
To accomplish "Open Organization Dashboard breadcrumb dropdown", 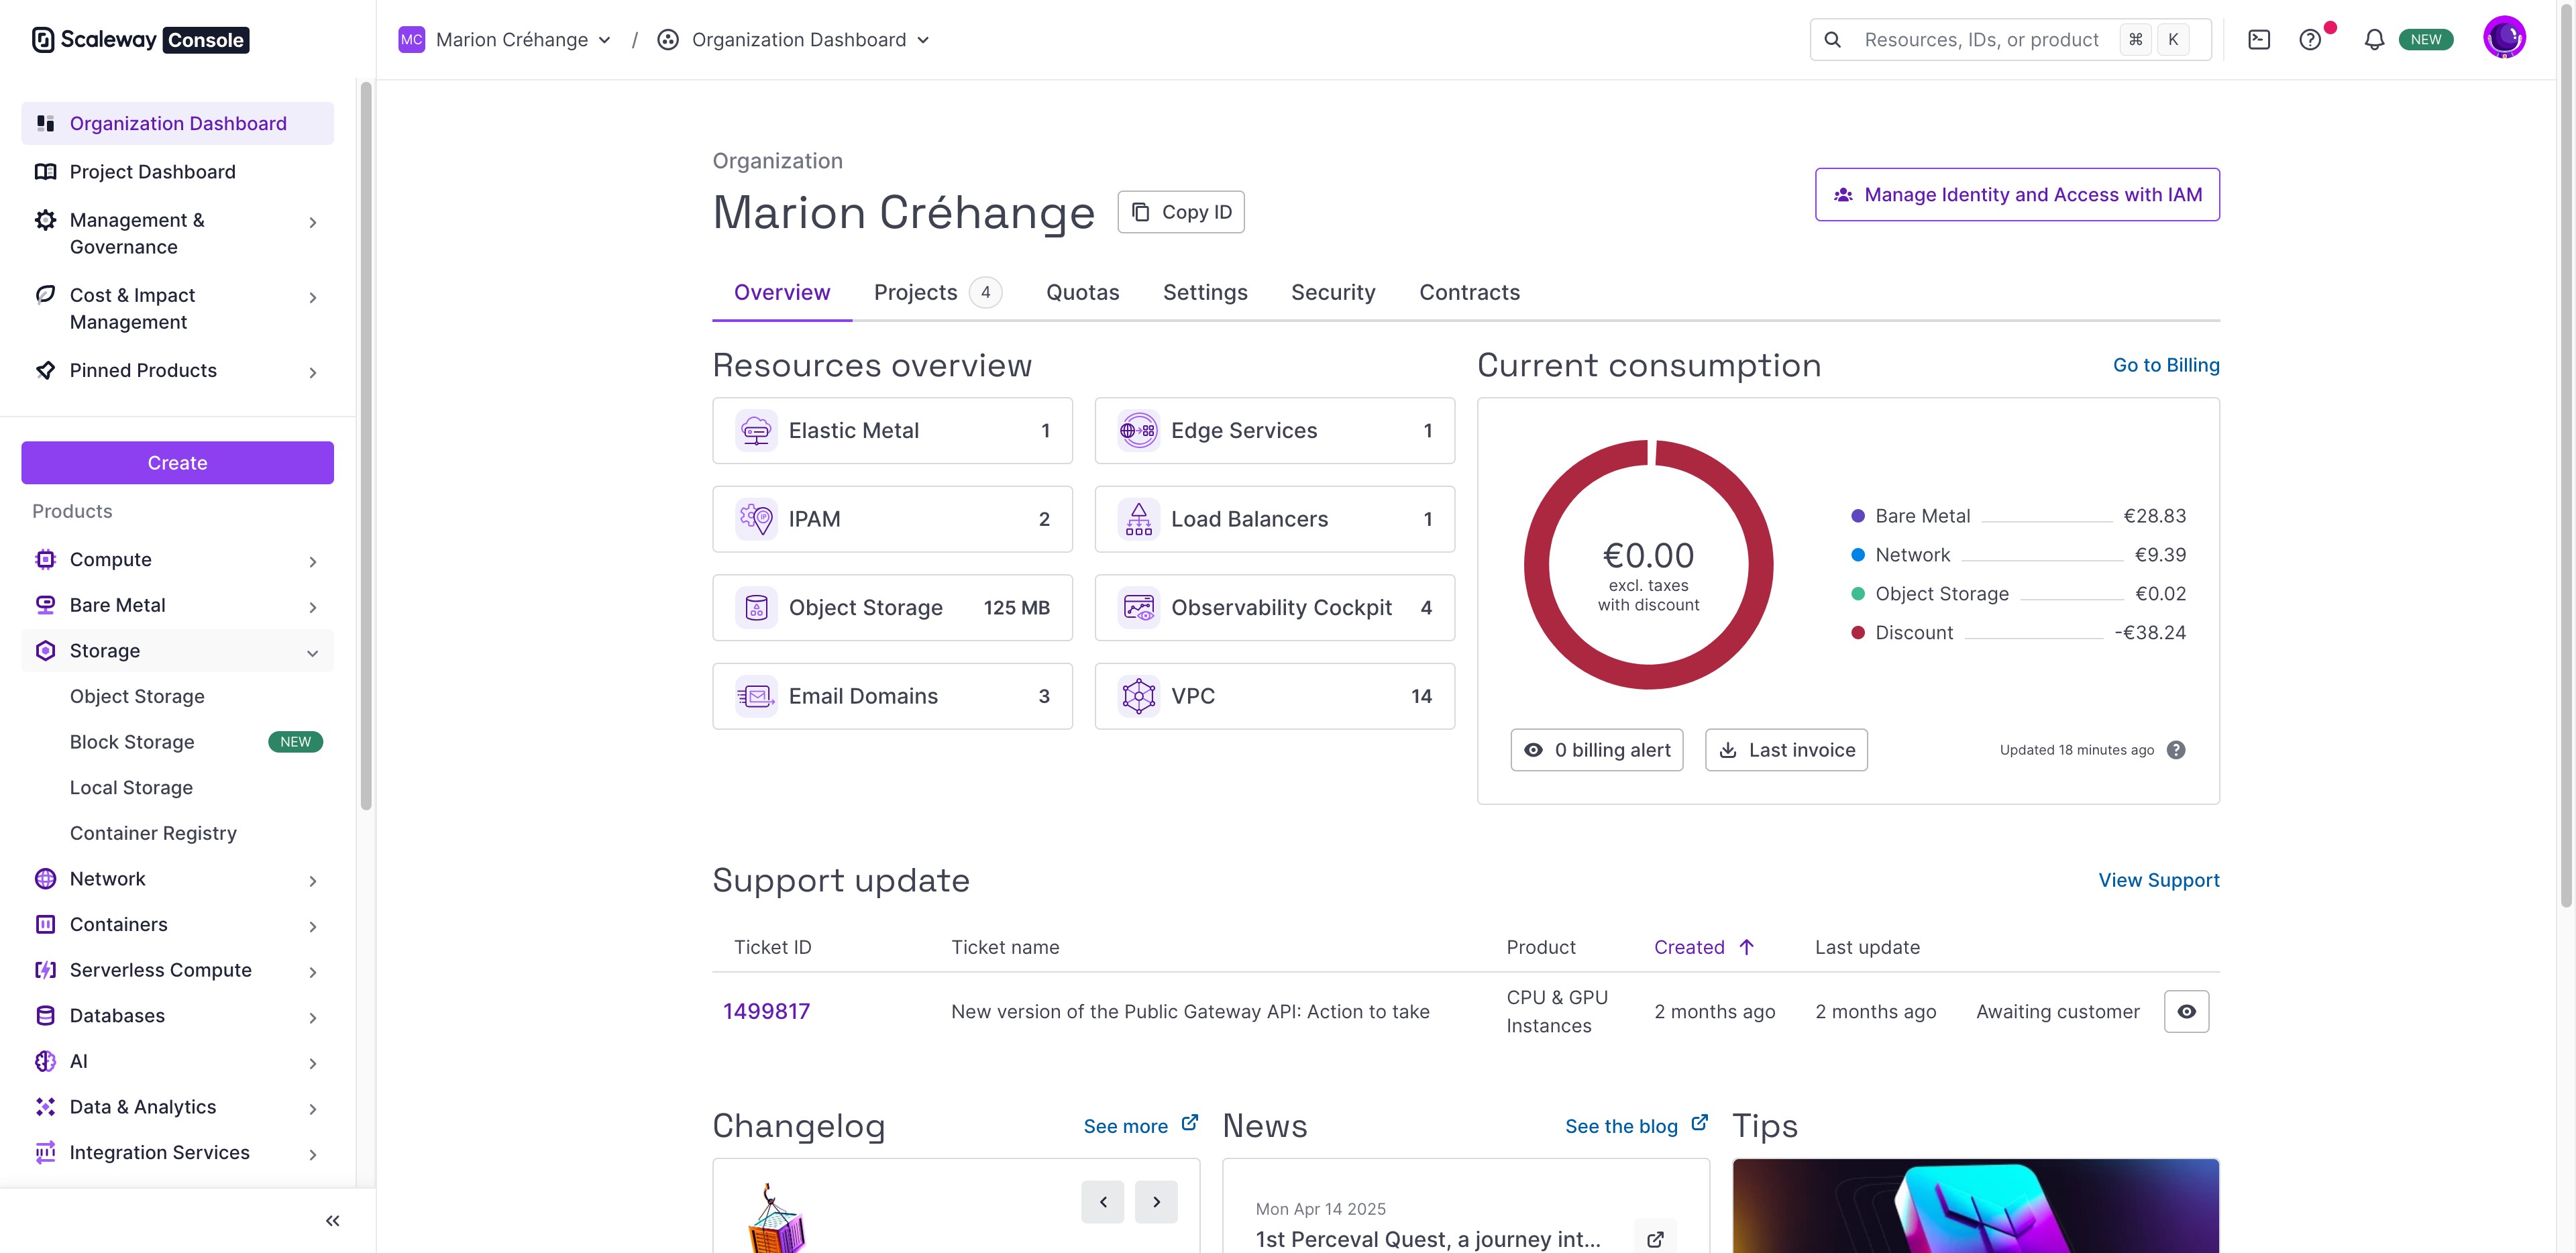I will (x=793, y=40).
